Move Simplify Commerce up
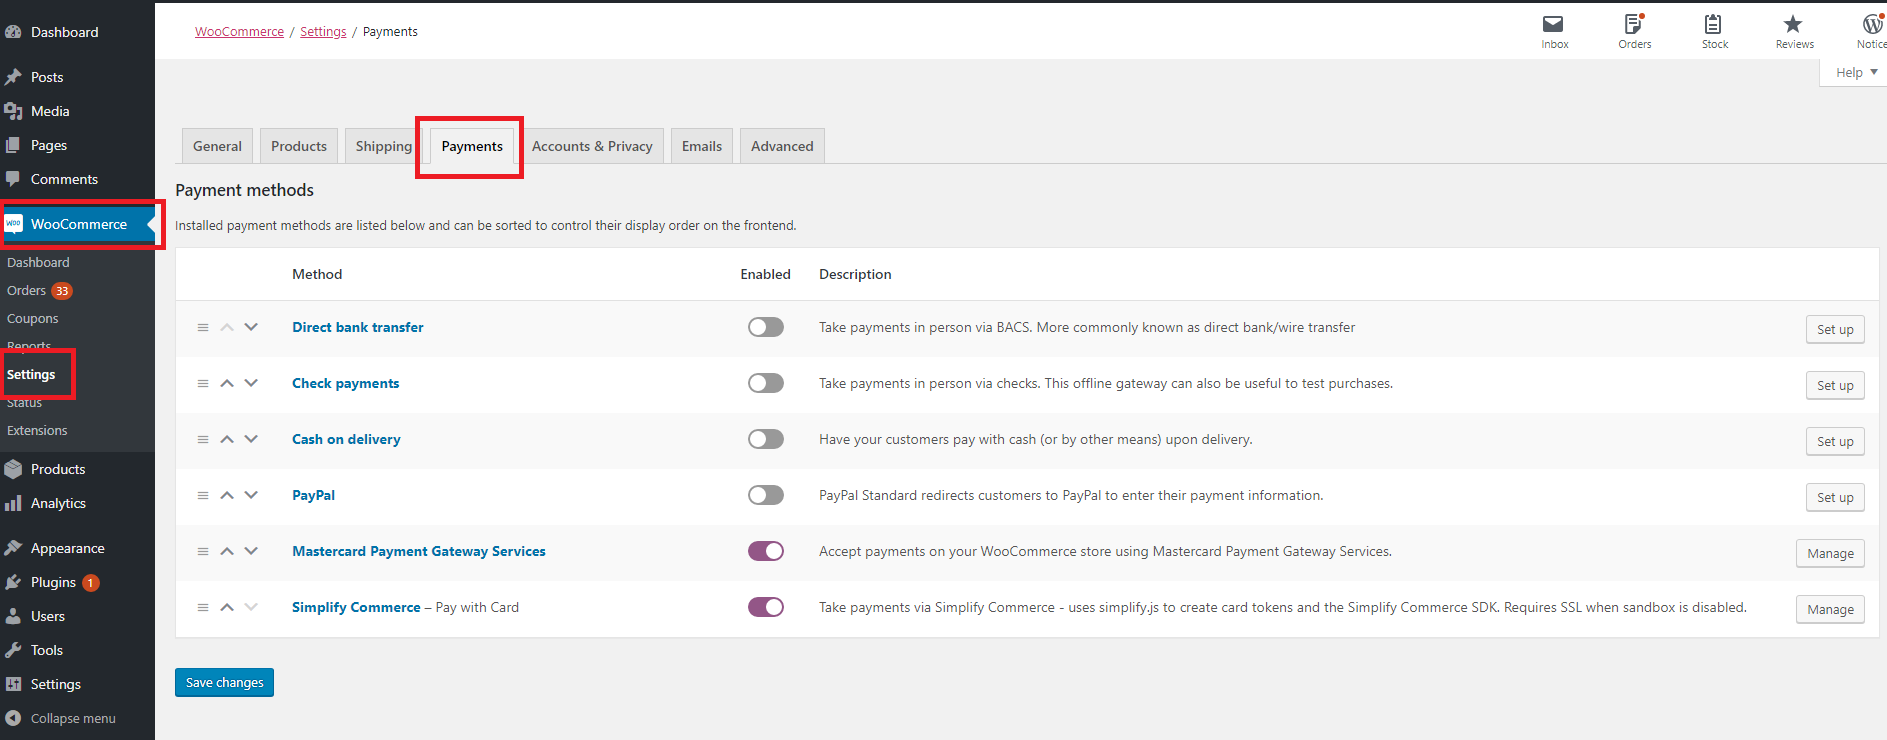This screenshot has width=1887, height=740. pos(227,607)
